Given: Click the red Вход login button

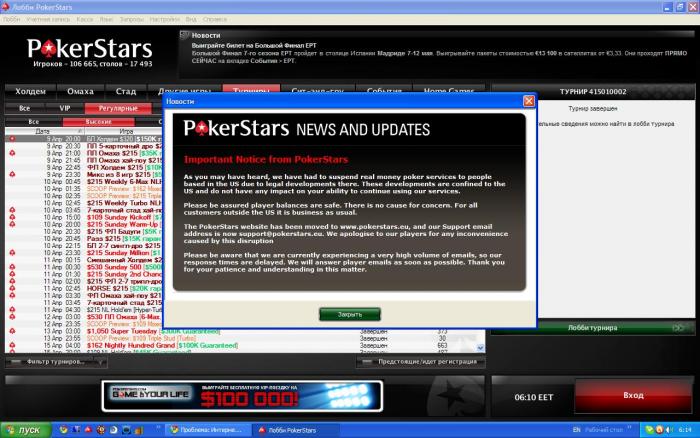Looking at the screenshot, I should (x=633, y=395).
